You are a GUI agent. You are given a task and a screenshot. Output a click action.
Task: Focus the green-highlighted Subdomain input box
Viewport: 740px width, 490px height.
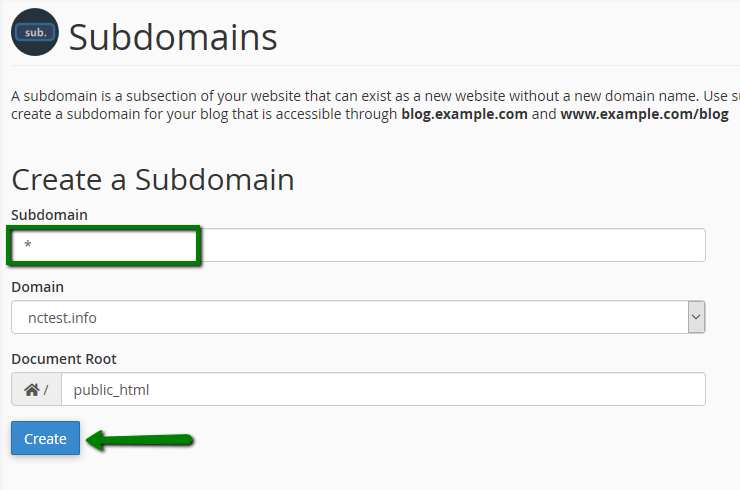(x=106, y=246)
